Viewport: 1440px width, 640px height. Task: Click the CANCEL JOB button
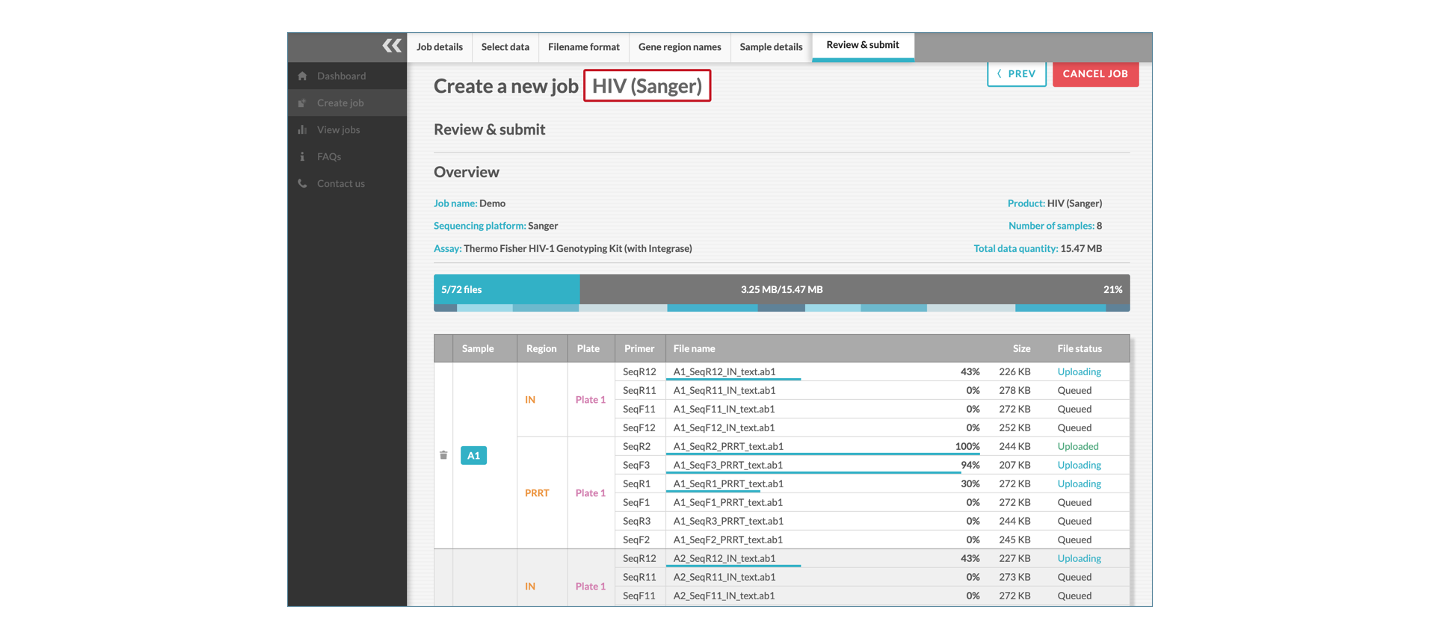1095,74
